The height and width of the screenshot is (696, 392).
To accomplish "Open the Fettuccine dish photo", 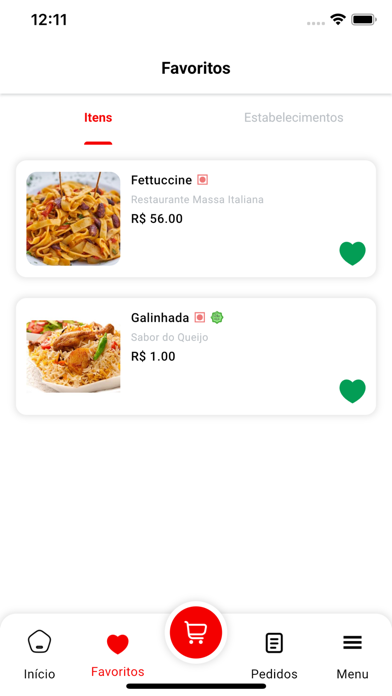I will point(73,219).
